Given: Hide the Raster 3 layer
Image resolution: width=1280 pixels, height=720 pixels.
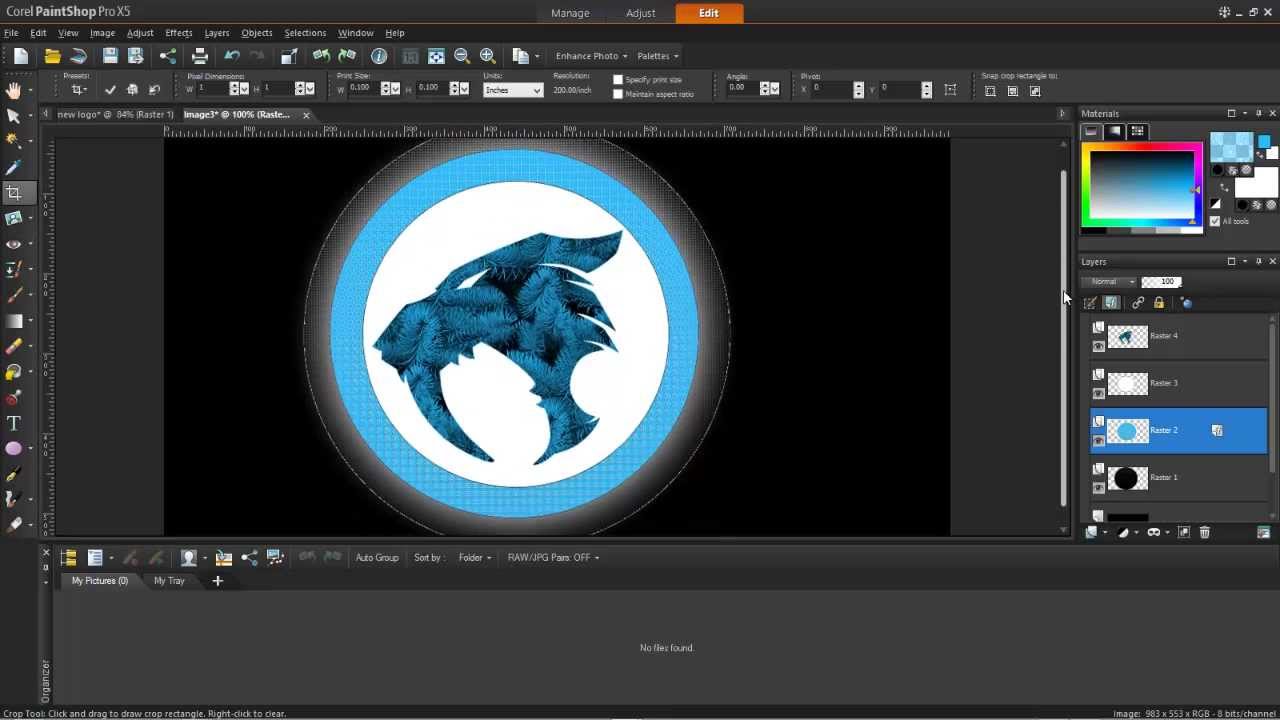Looking at the screenshot, I should point(1099,393).
